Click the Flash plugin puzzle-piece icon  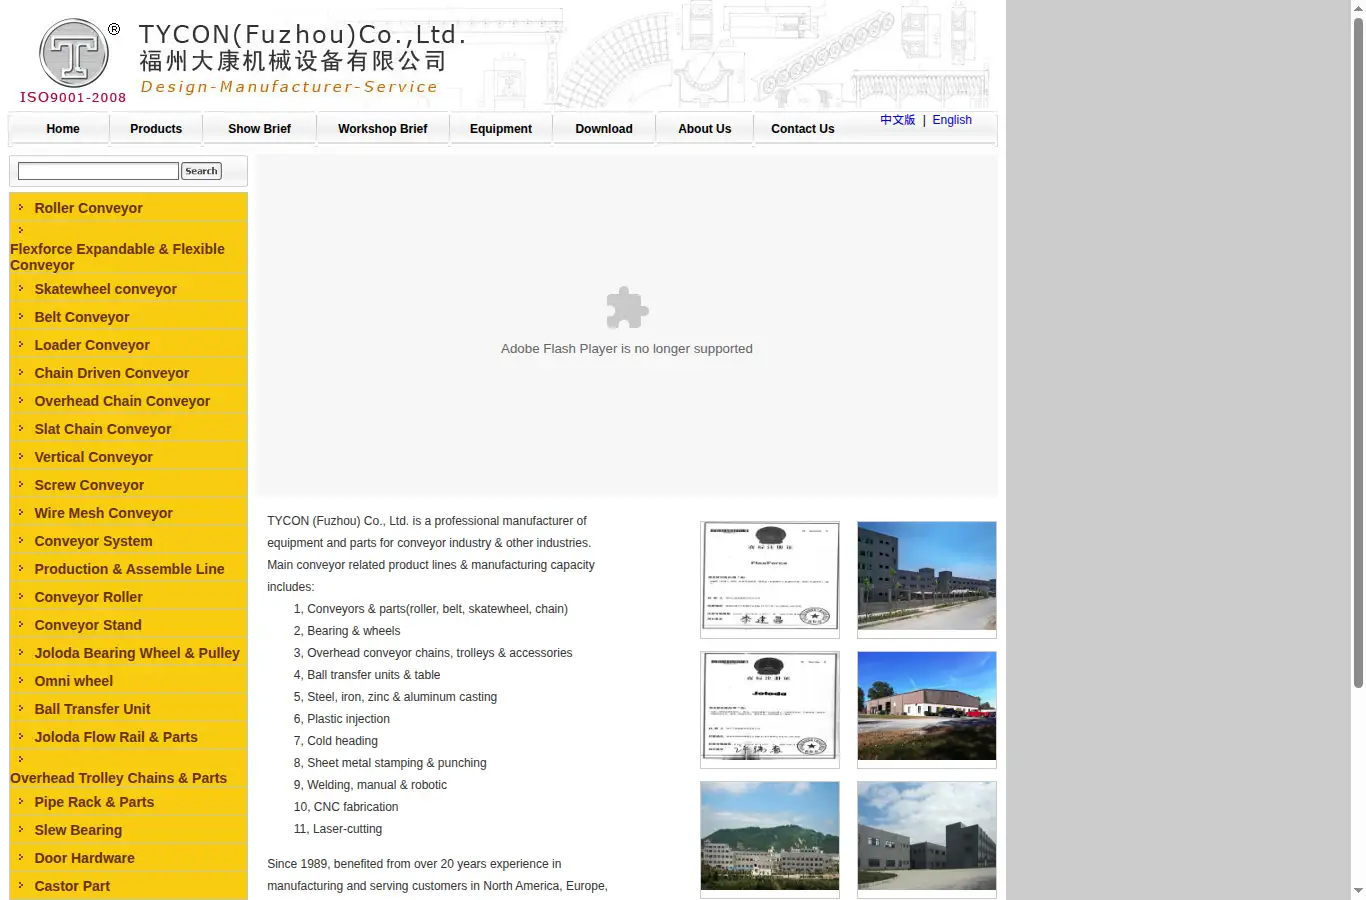coord(627,308)
